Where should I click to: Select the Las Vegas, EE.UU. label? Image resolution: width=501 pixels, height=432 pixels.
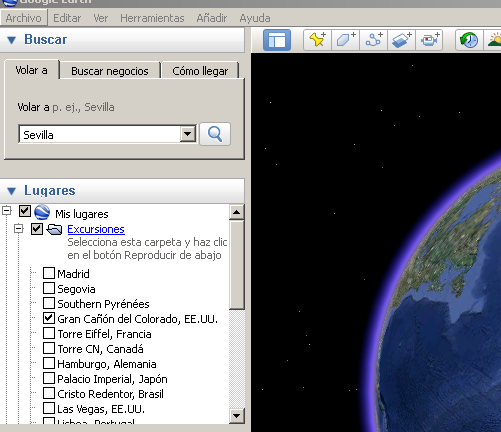pos(101,409)
